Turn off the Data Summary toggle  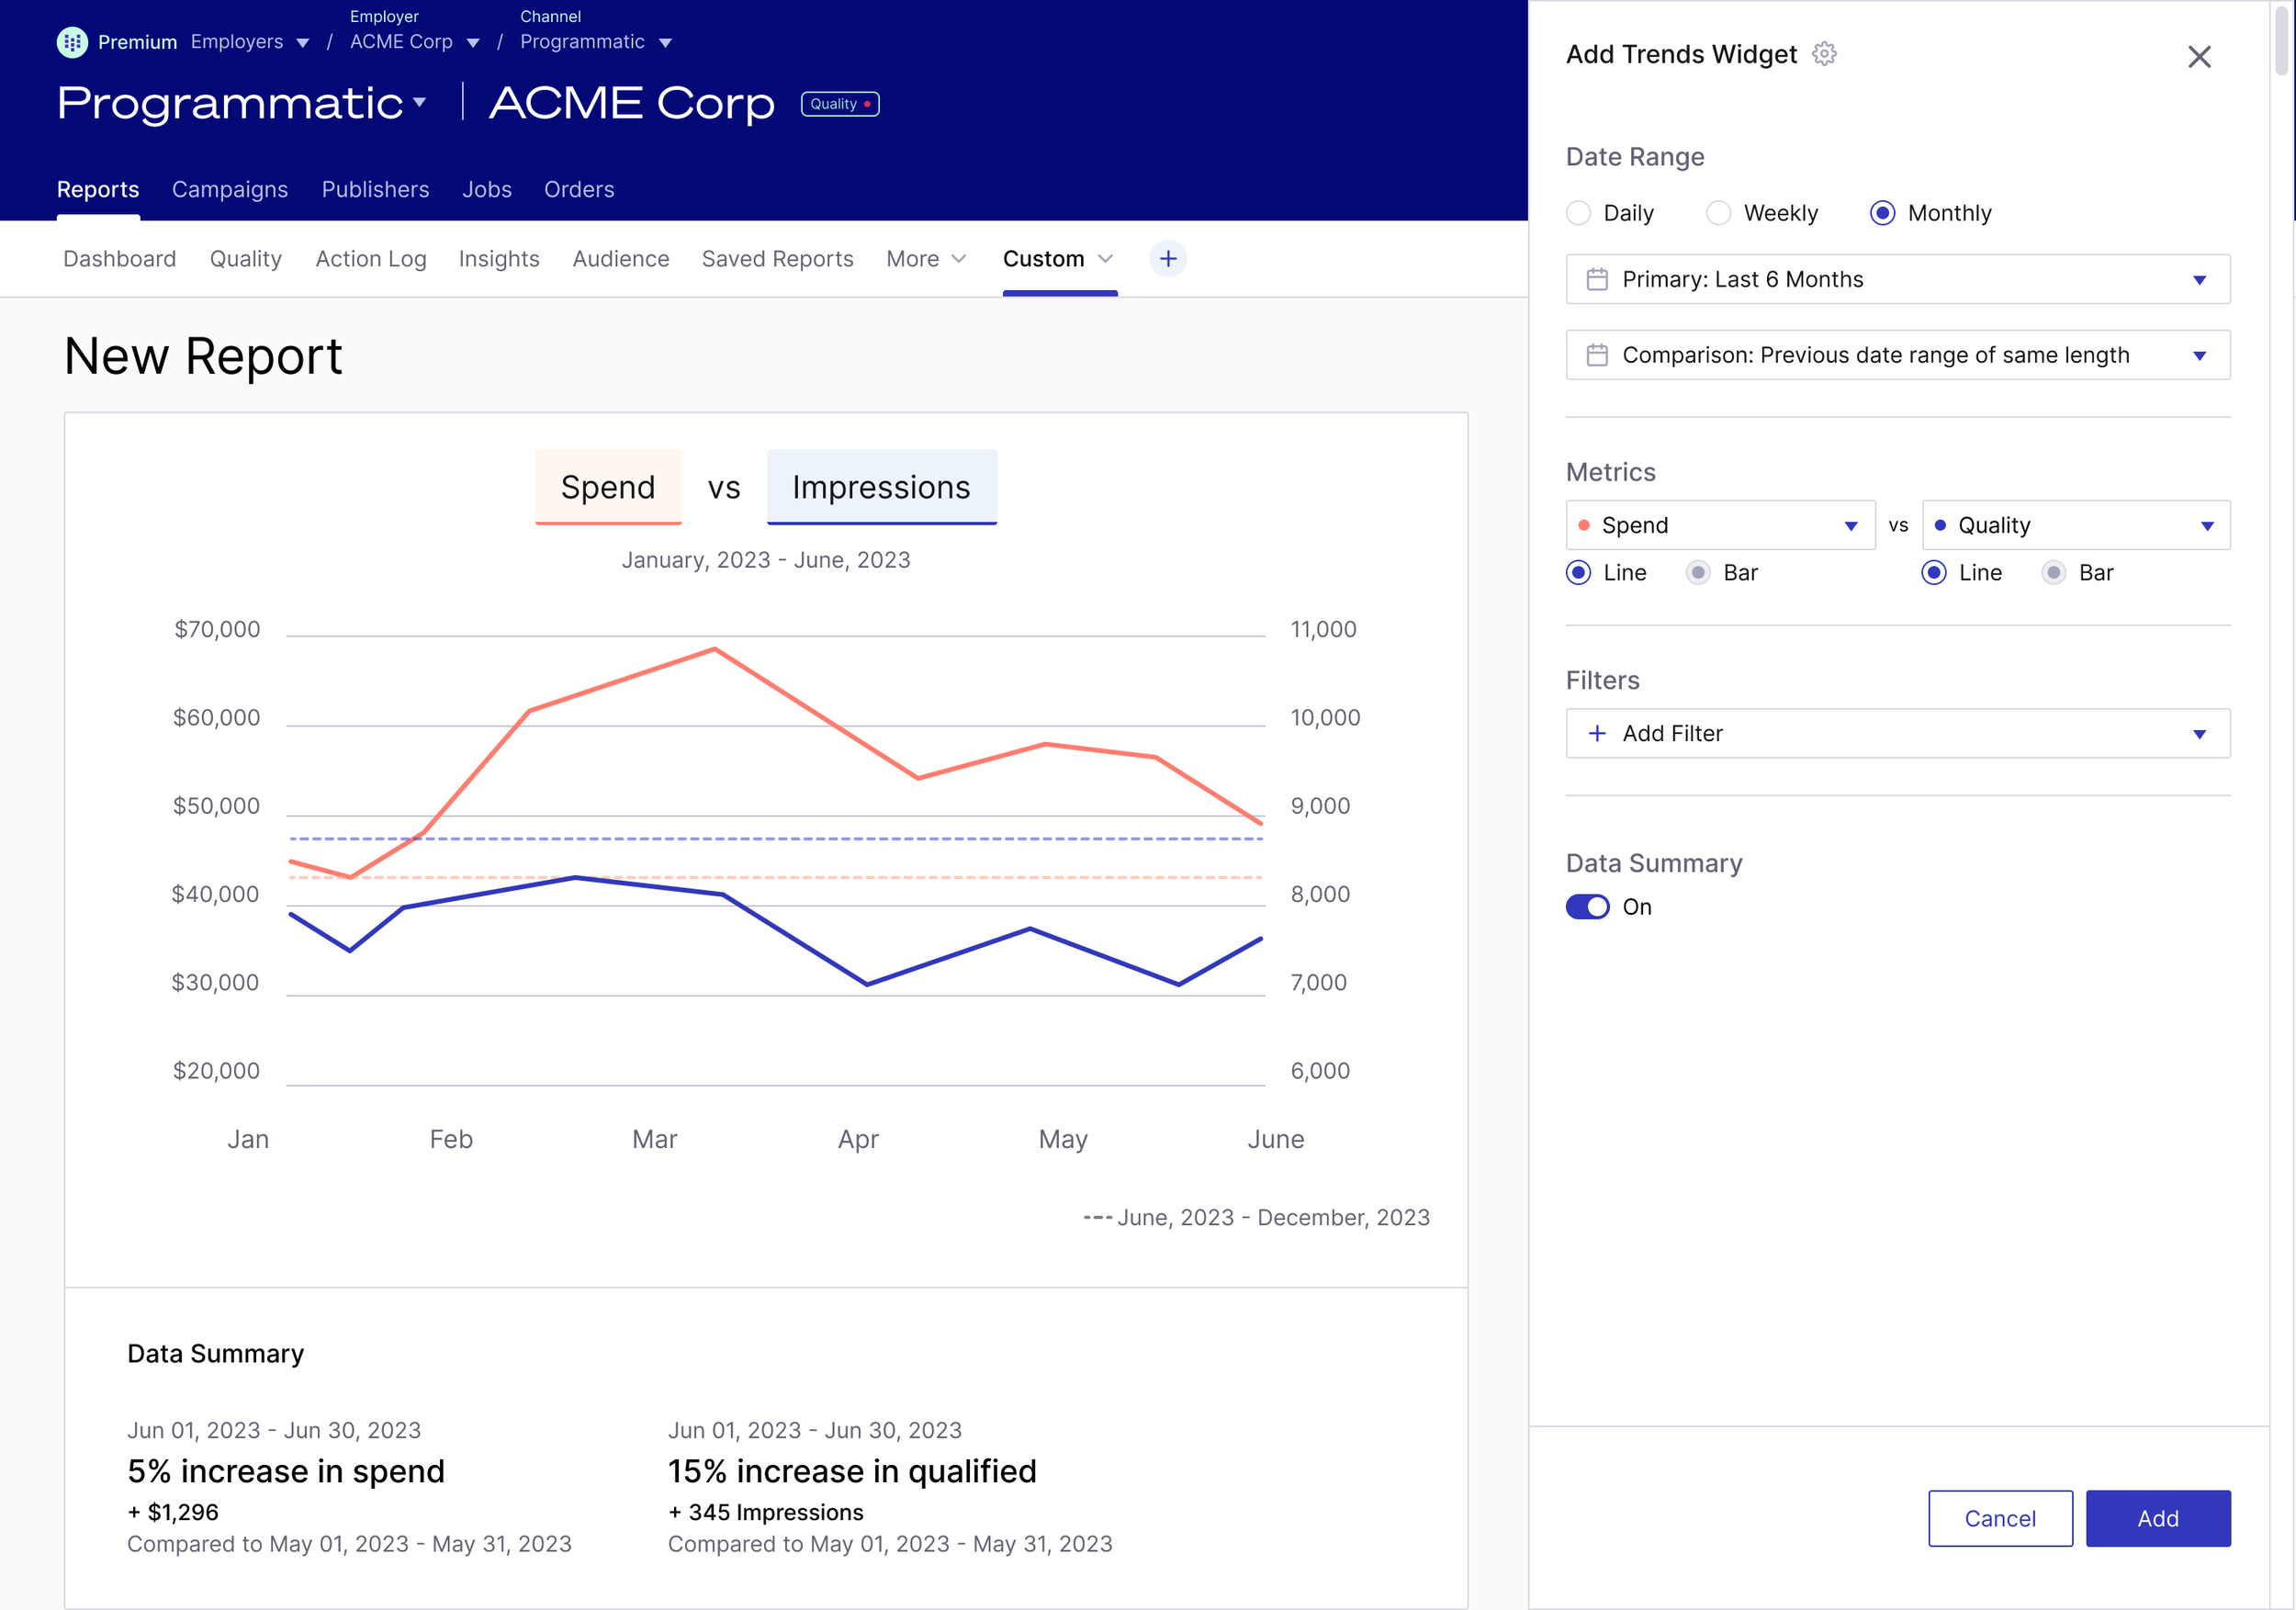pos(1587,906)
